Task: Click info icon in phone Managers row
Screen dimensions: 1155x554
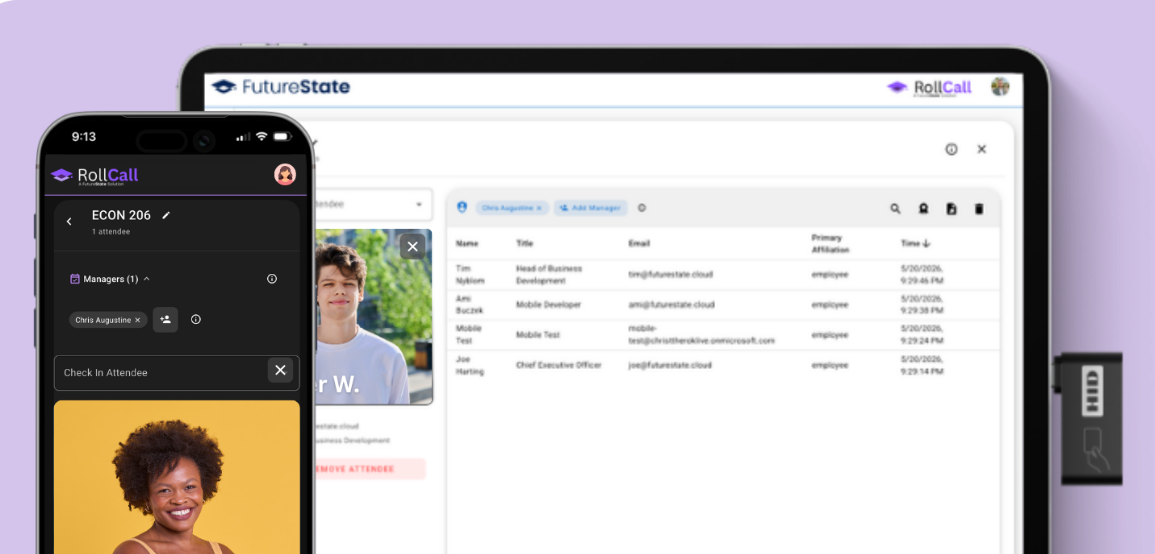Action: (x=272, y=279)
